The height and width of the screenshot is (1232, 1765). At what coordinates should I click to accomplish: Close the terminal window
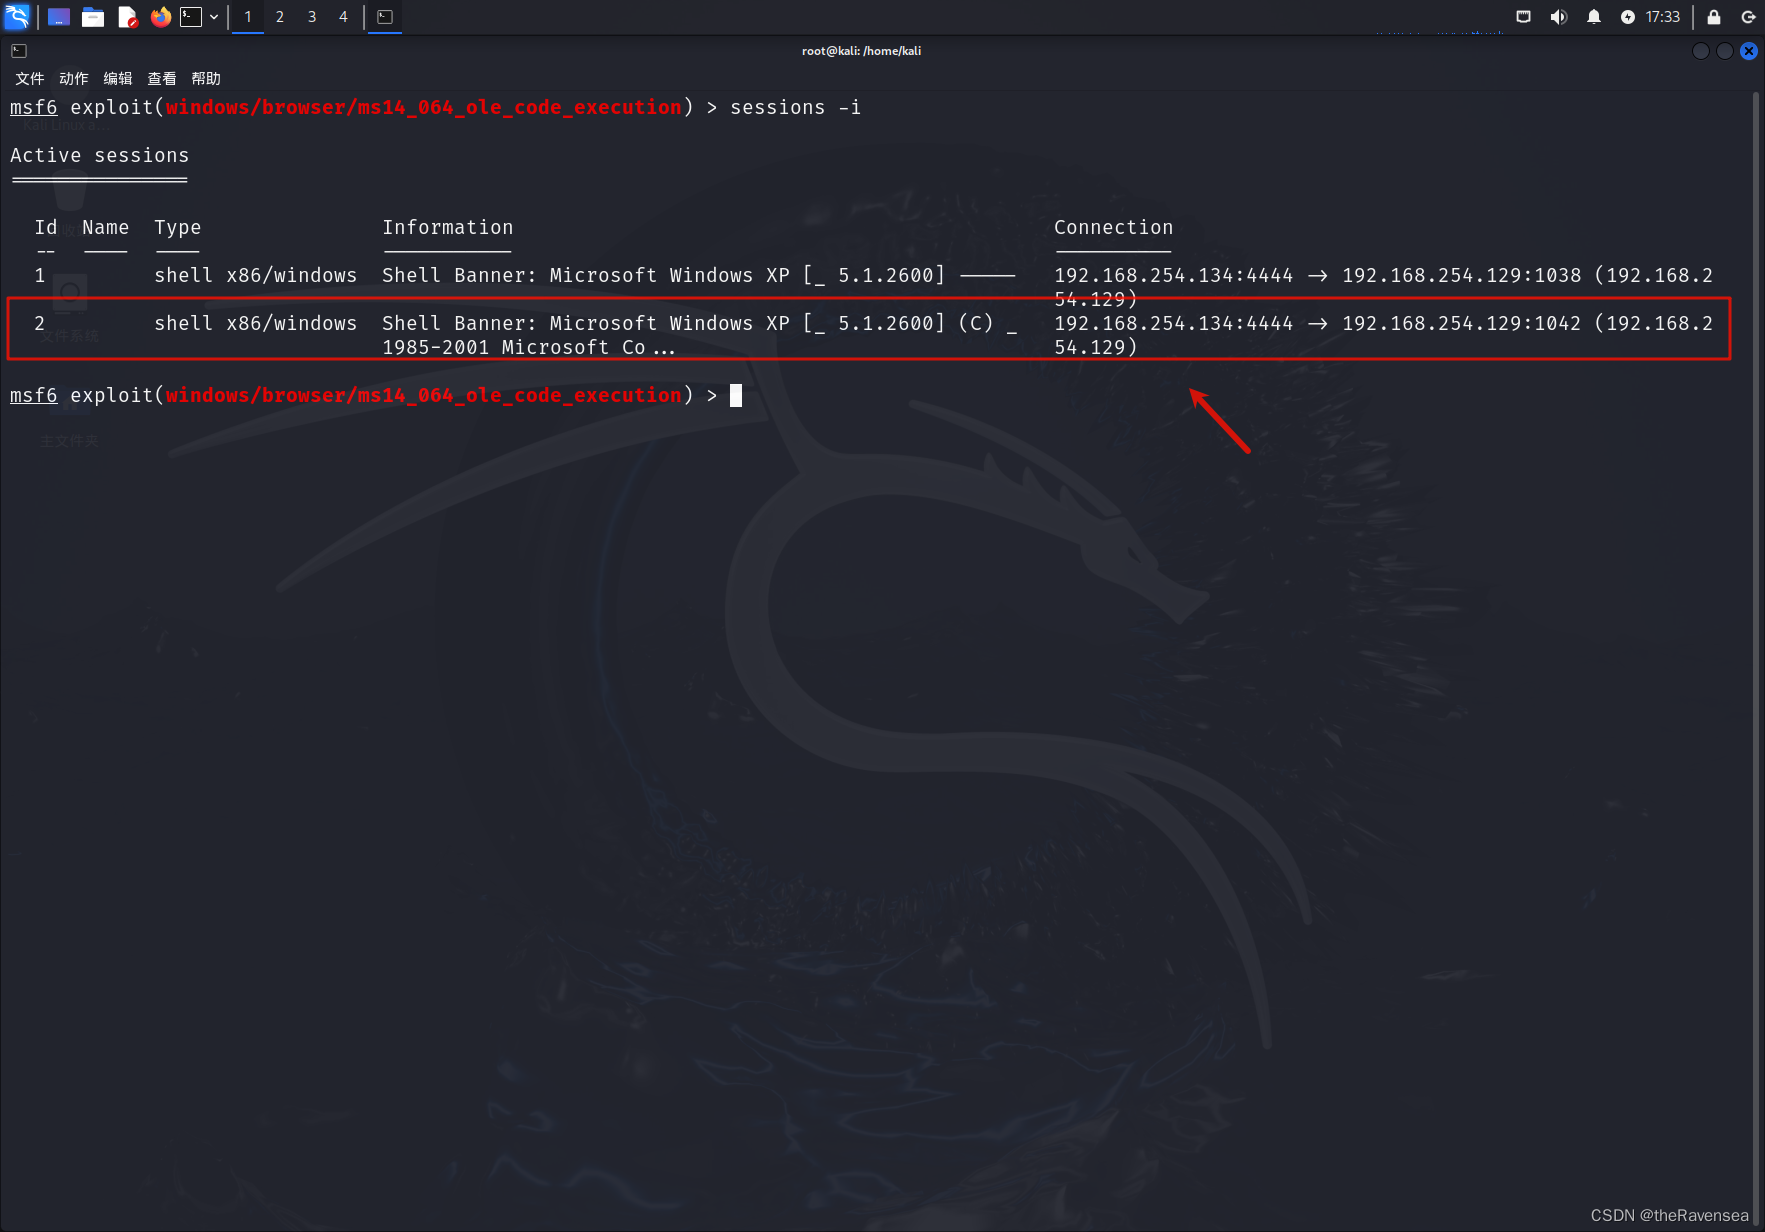(x=1749, y=51)
